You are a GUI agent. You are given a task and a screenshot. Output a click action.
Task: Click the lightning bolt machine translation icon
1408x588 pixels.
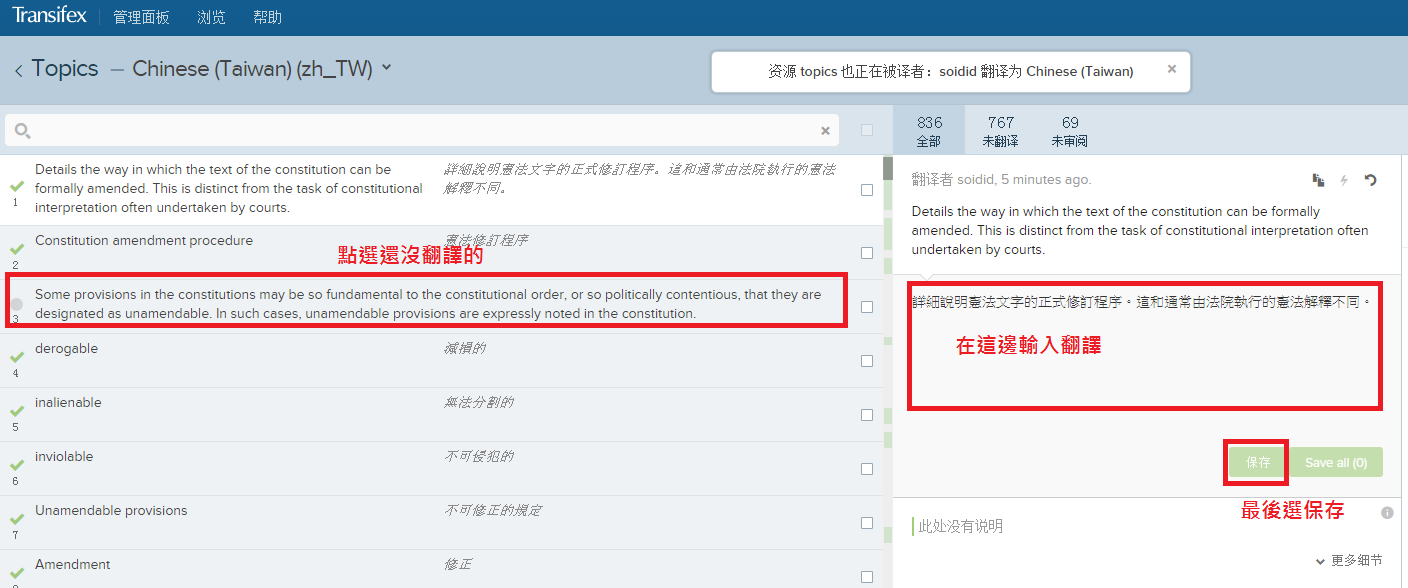(1344, 180)
